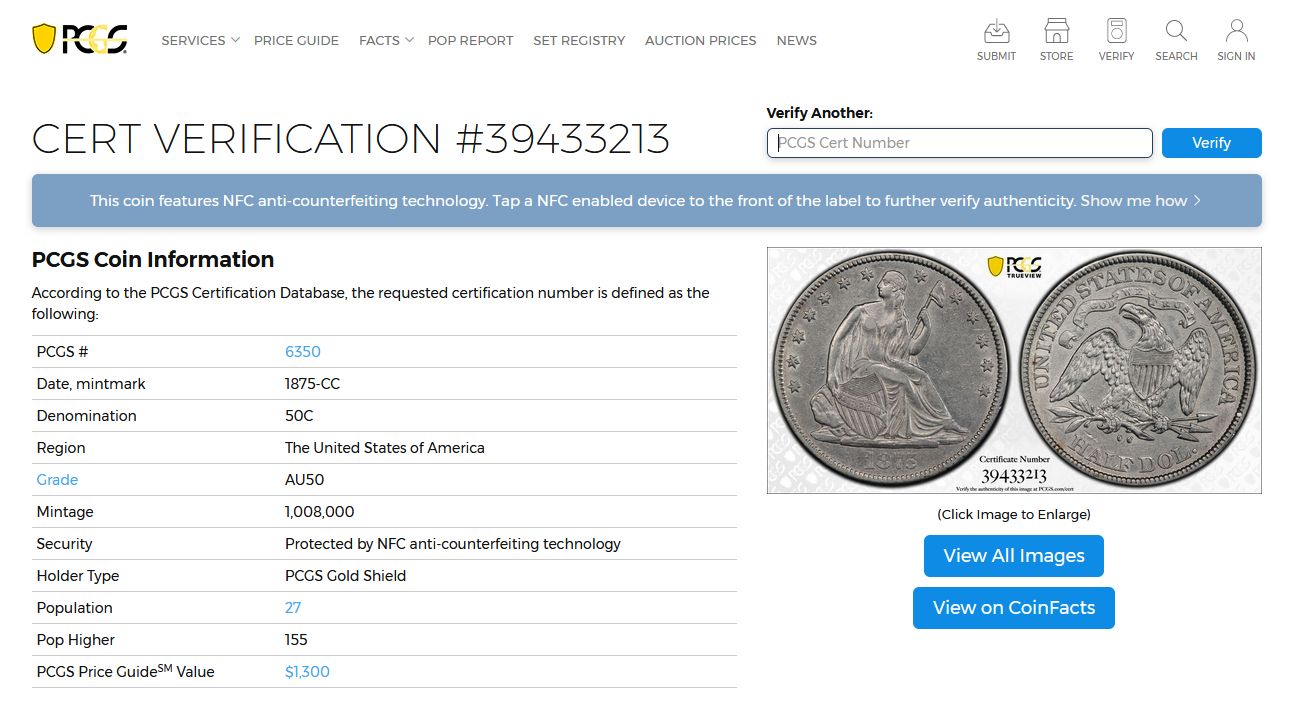
Task: Expand the Facts dropdown menu
Action: pyautogui.click(x=386, y=41)
